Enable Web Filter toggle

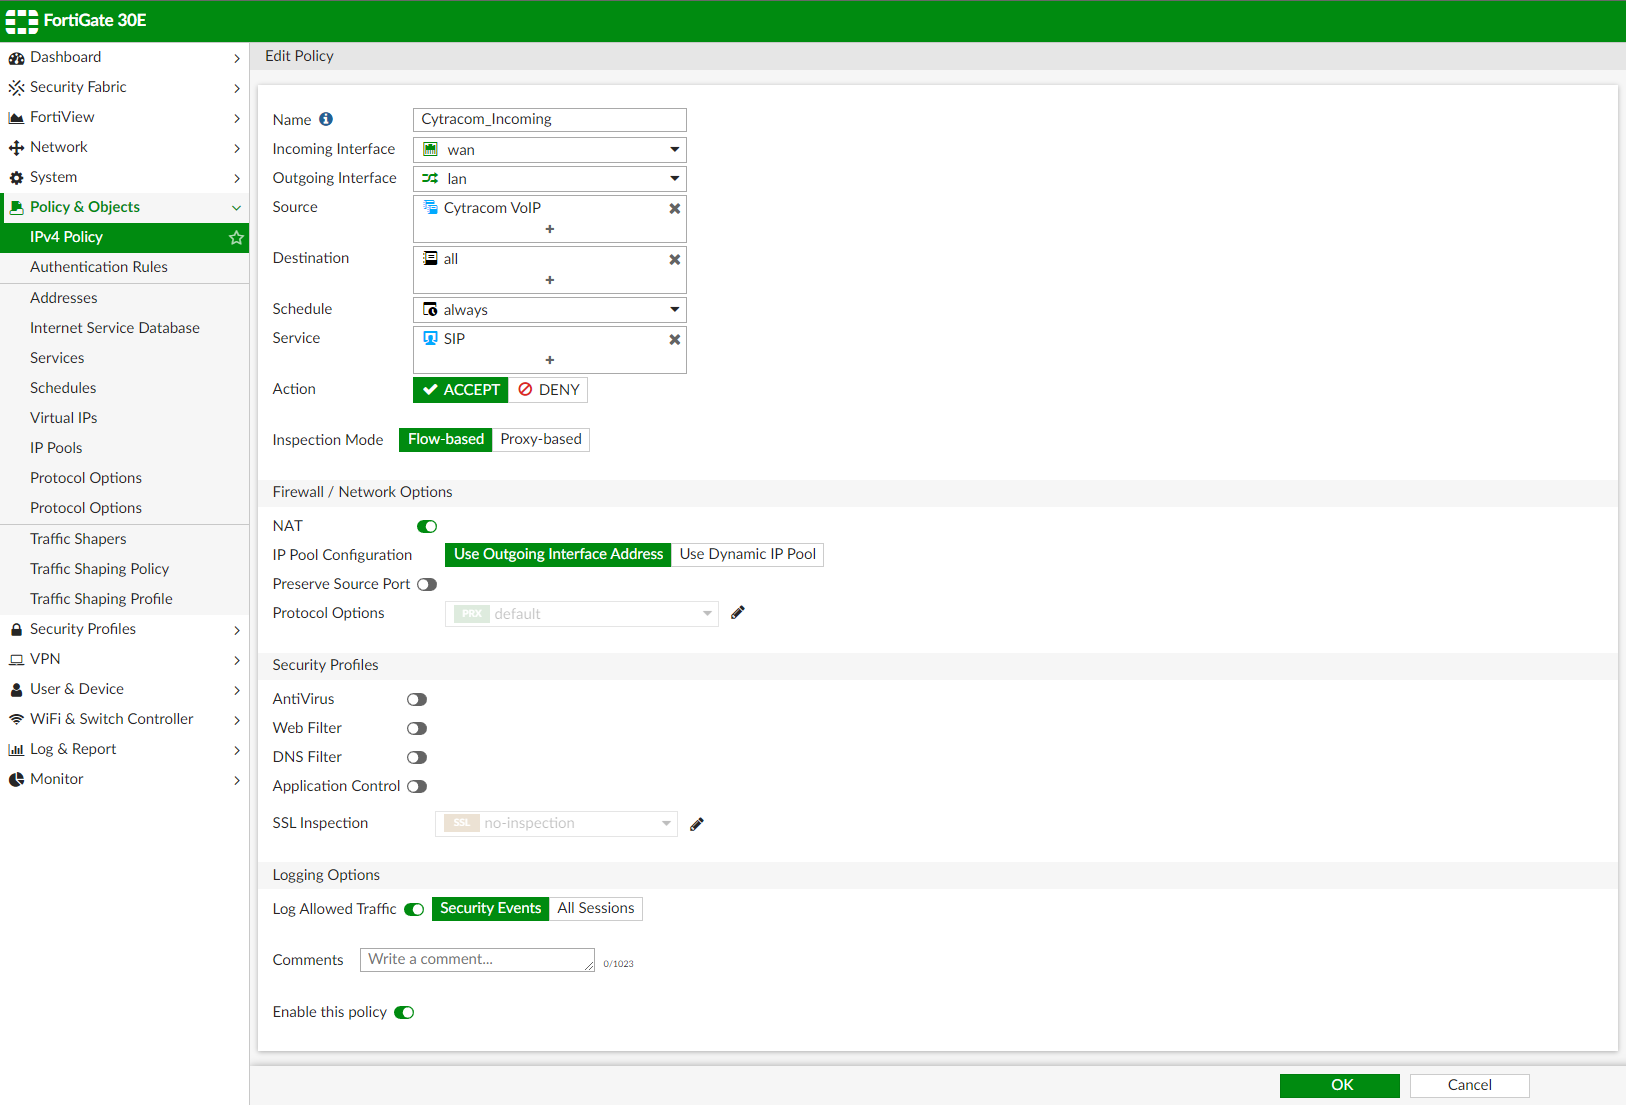tap(417, 728)
